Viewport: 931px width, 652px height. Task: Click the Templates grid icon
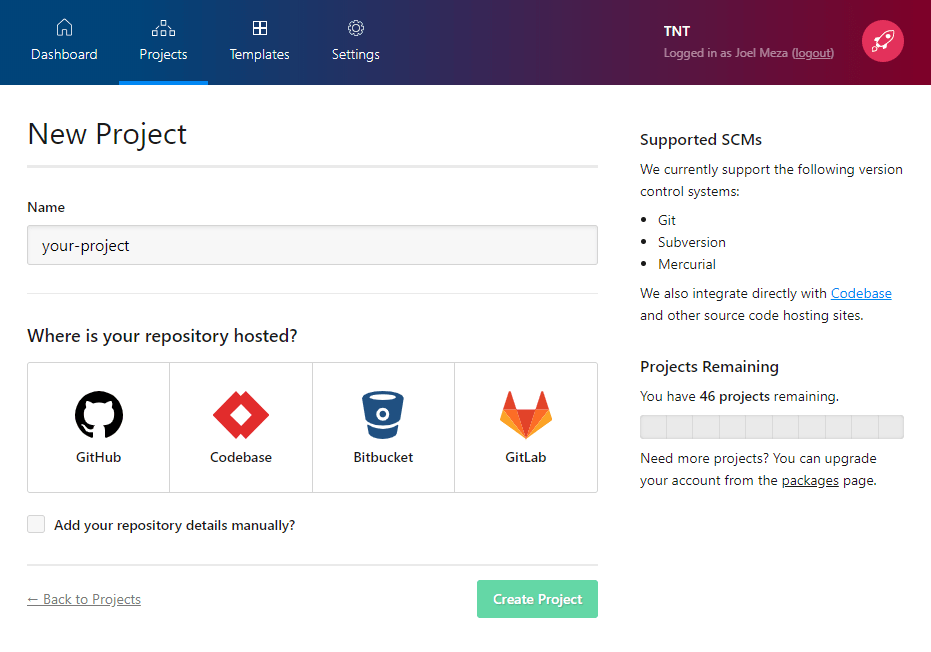(259, 28)
